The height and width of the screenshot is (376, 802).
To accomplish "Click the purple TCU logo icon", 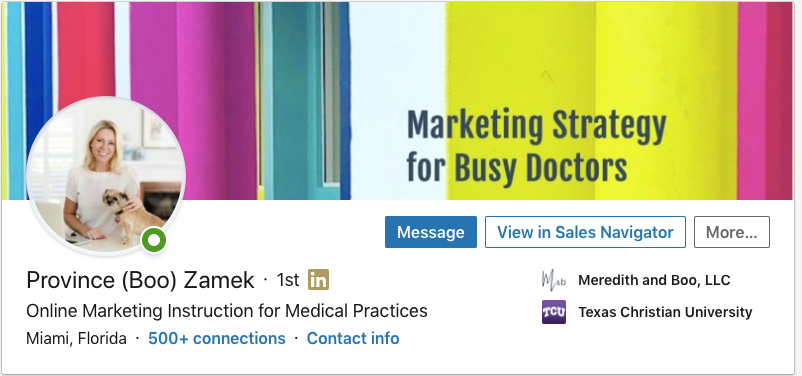I will pos(554,312).
